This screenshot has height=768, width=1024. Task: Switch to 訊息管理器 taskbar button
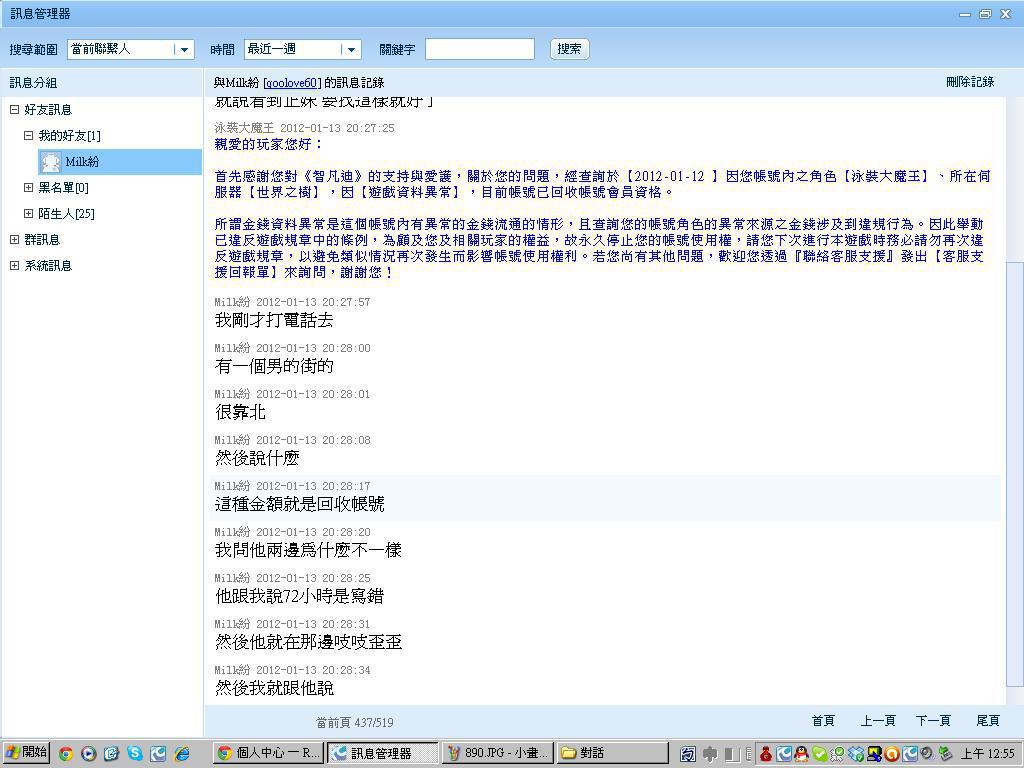383,753
